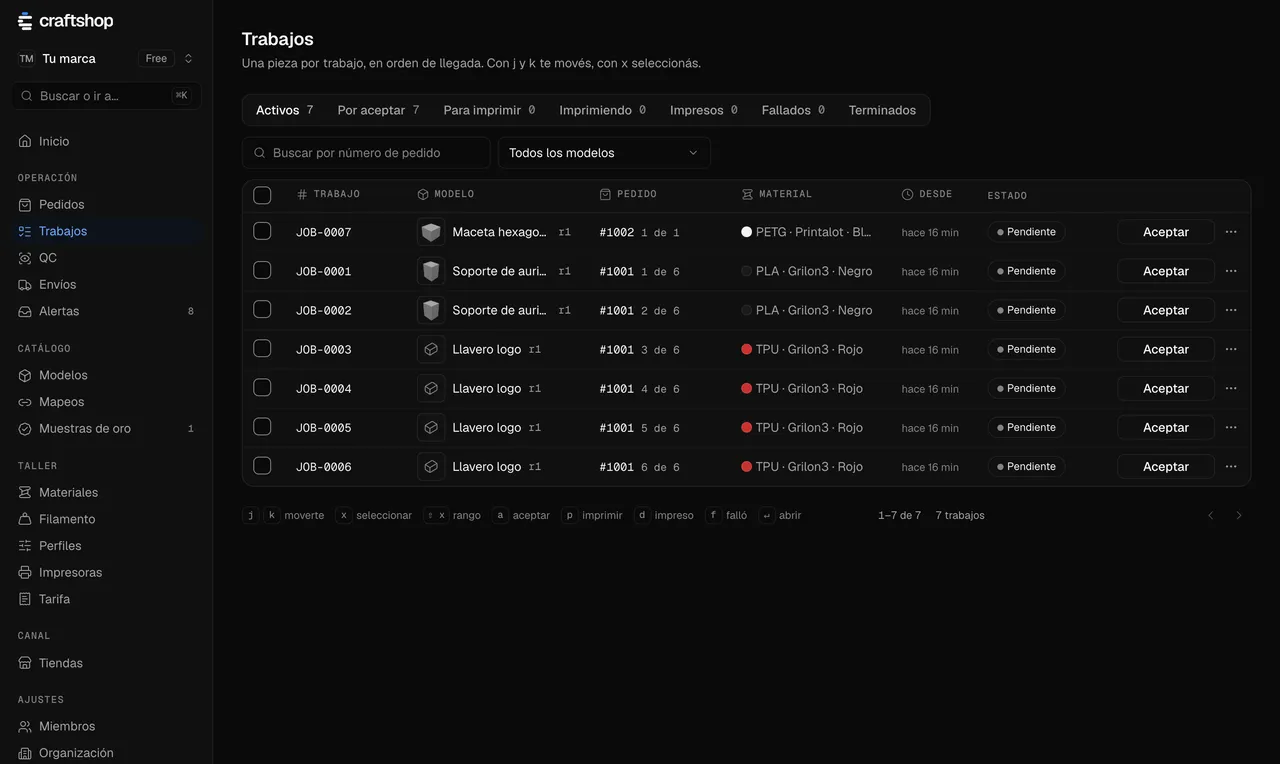Screen dimensions: 1280x764
Task: Click the Maceta hexagonal model thumbnail
Action: 431,232
